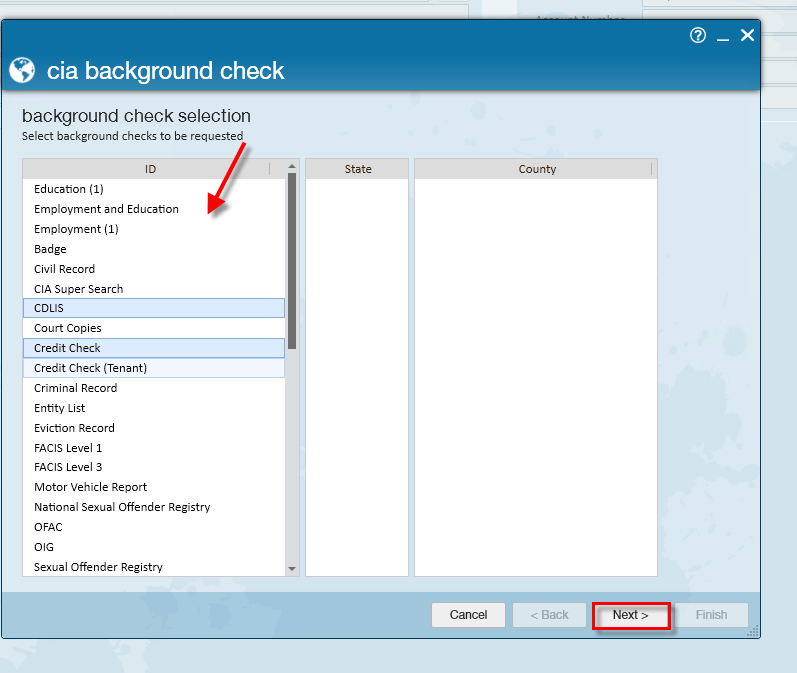797x673 pixels.
Task: Close the cia background check dialog
Action: (747, 35)
